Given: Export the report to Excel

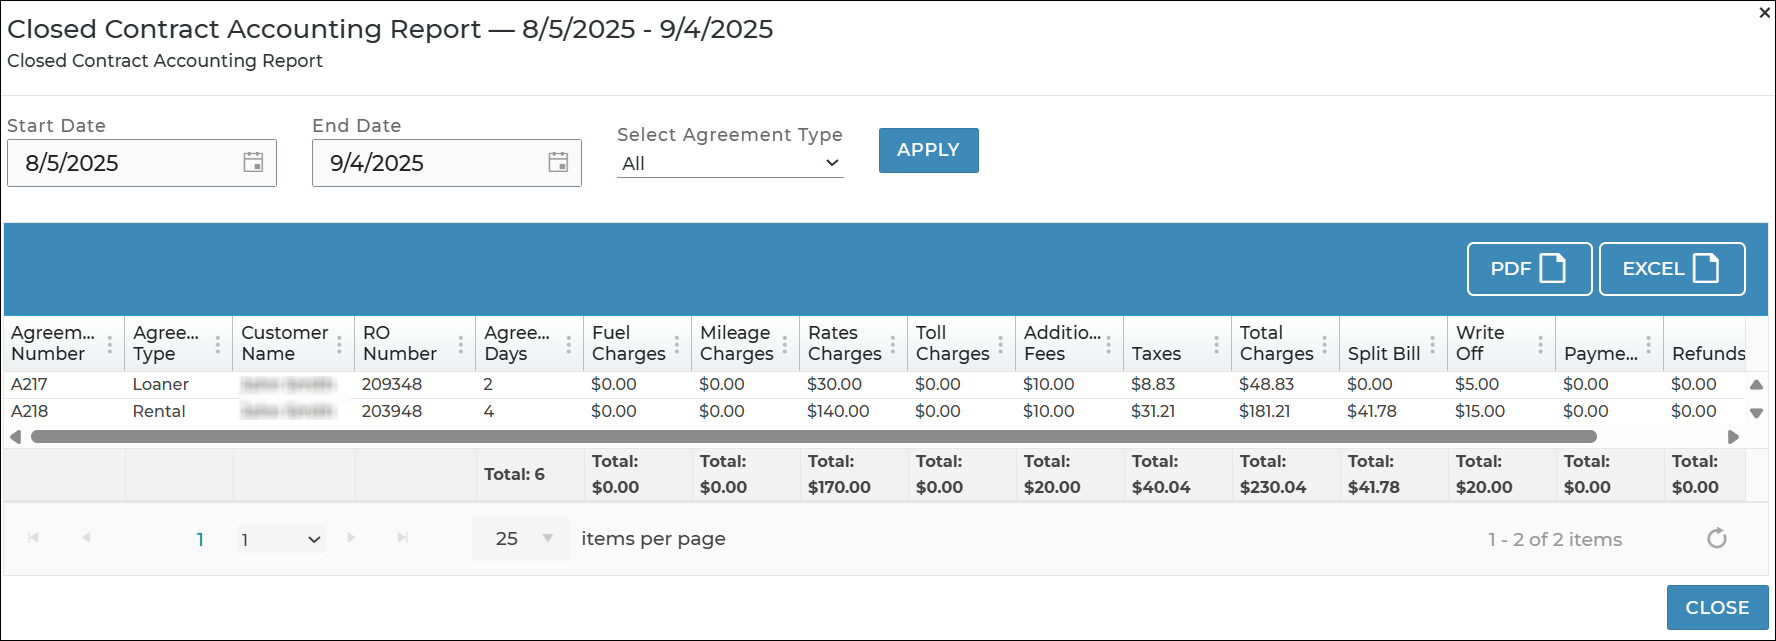Looking at the screenshot, I should tap(1671, 269).
